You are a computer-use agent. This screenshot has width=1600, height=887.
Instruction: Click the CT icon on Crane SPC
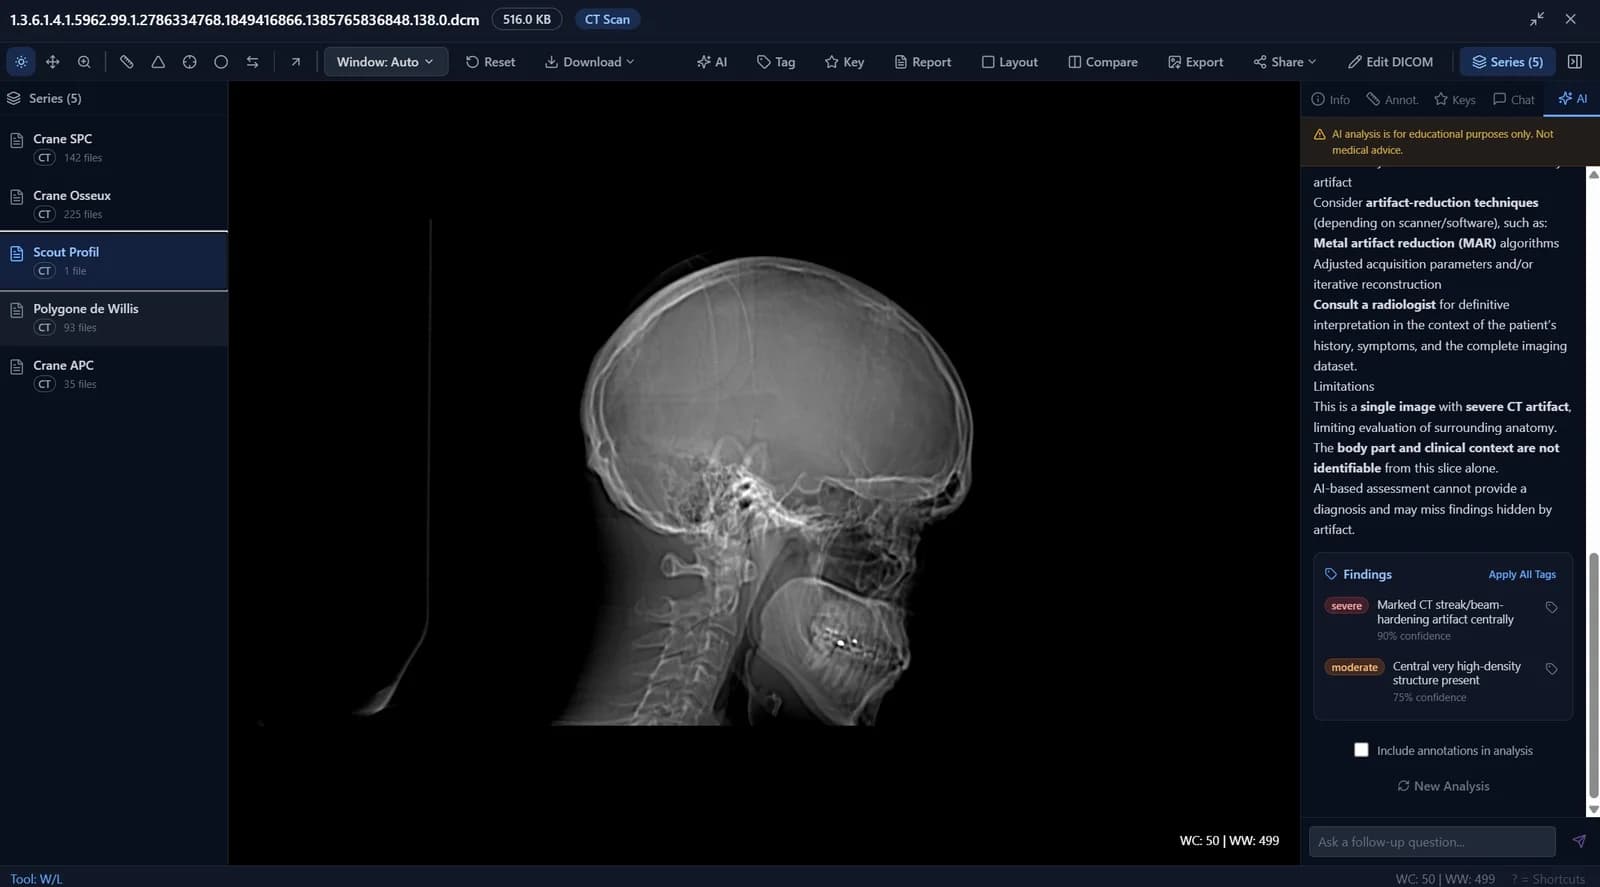[45, 158]
